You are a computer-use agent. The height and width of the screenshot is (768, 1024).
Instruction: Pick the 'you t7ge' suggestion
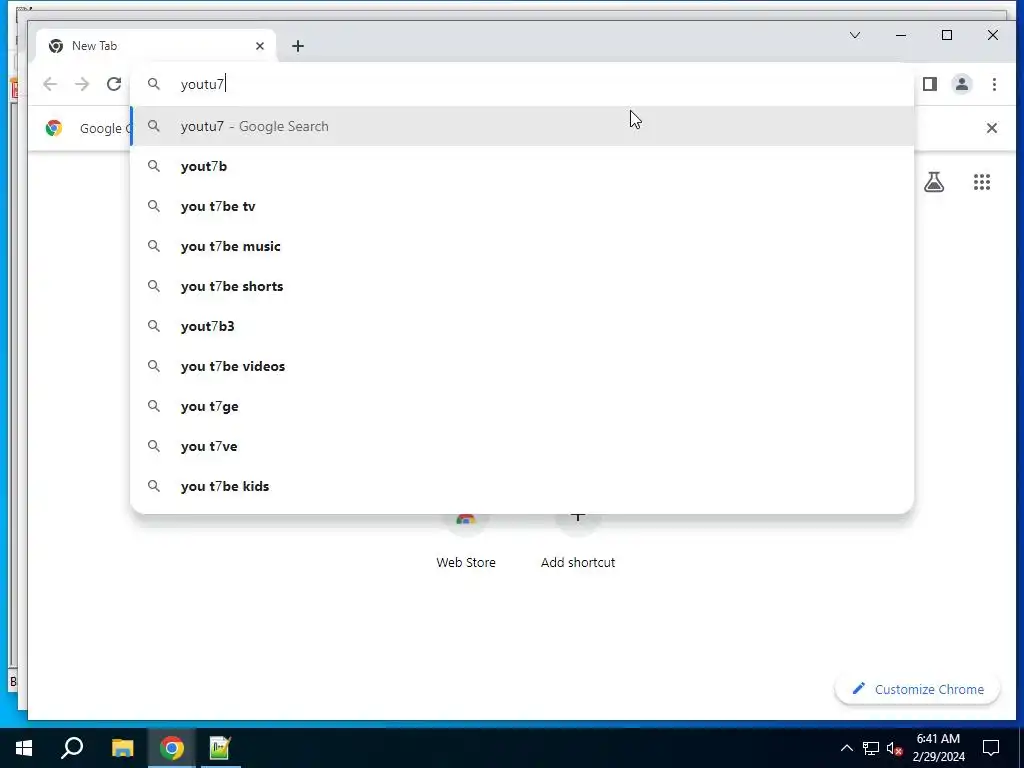point(522,406)
